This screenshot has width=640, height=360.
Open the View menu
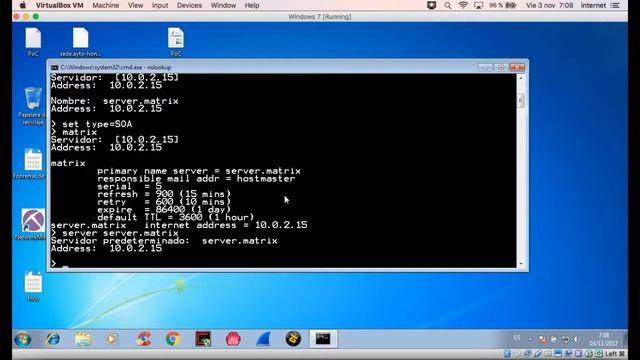click(136, 5)
